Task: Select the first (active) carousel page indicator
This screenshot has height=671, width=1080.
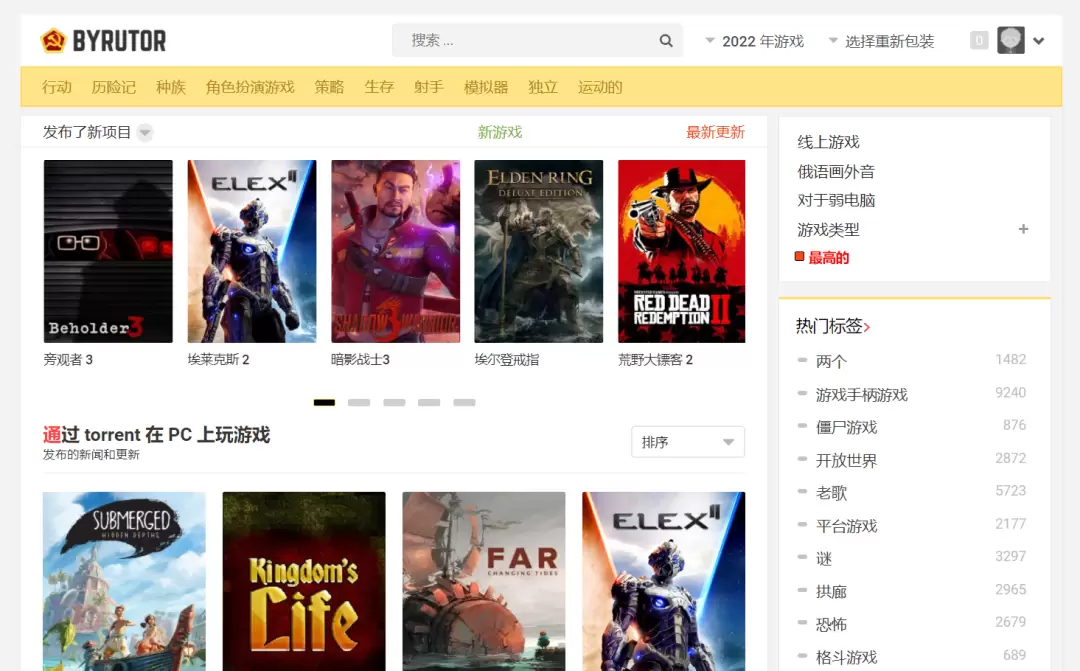Action: (324, 402)
